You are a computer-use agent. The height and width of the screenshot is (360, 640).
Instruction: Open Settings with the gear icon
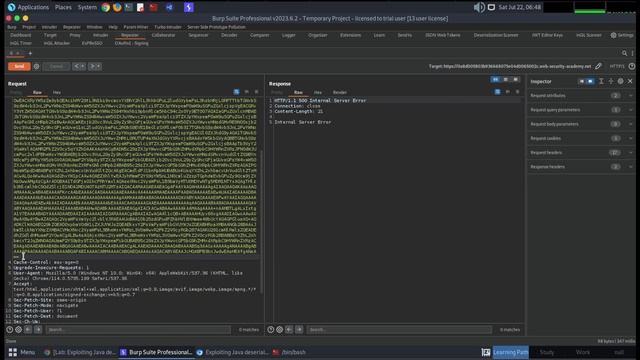(622, 35)
